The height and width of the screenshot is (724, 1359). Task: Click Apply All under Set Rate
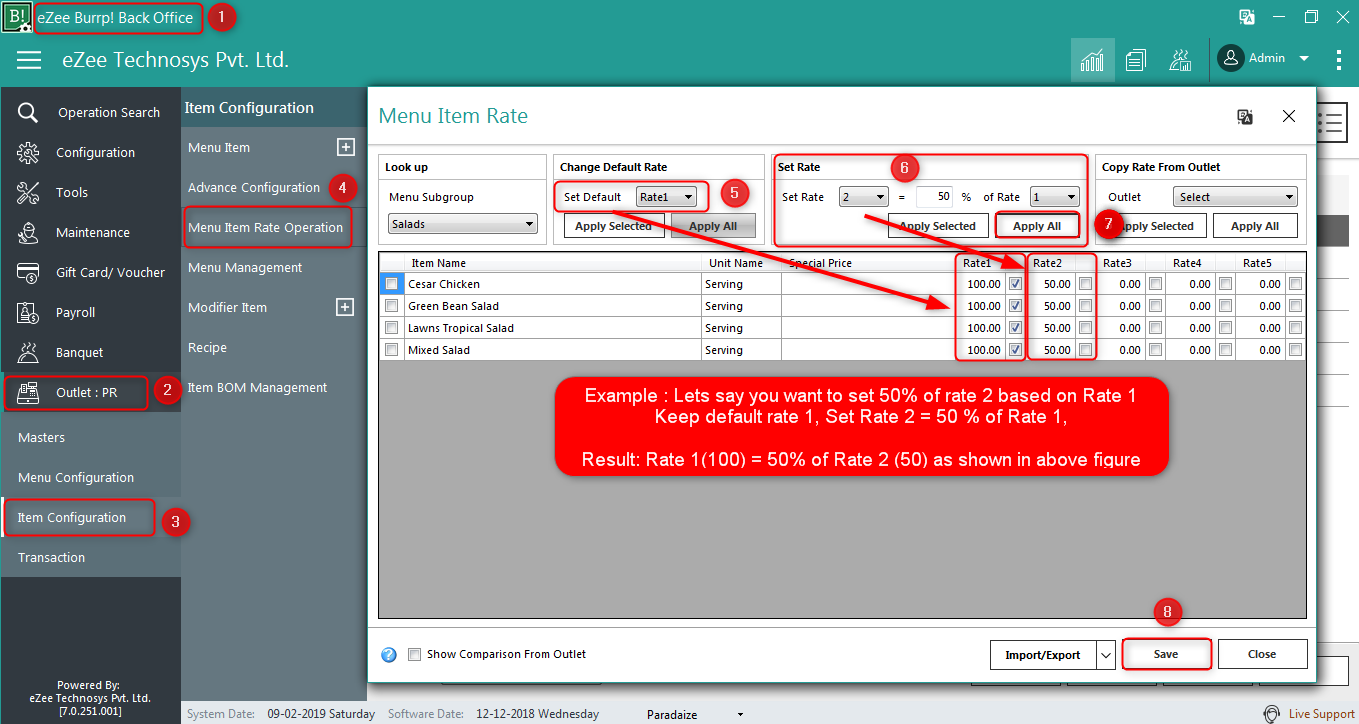pos(1037,226)
